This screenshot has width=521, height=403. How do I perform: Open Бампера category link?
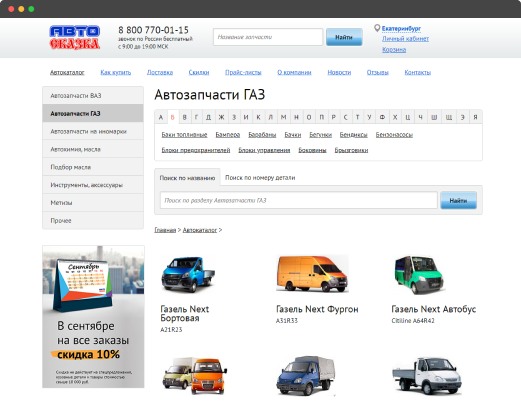(x=228, y=135)
